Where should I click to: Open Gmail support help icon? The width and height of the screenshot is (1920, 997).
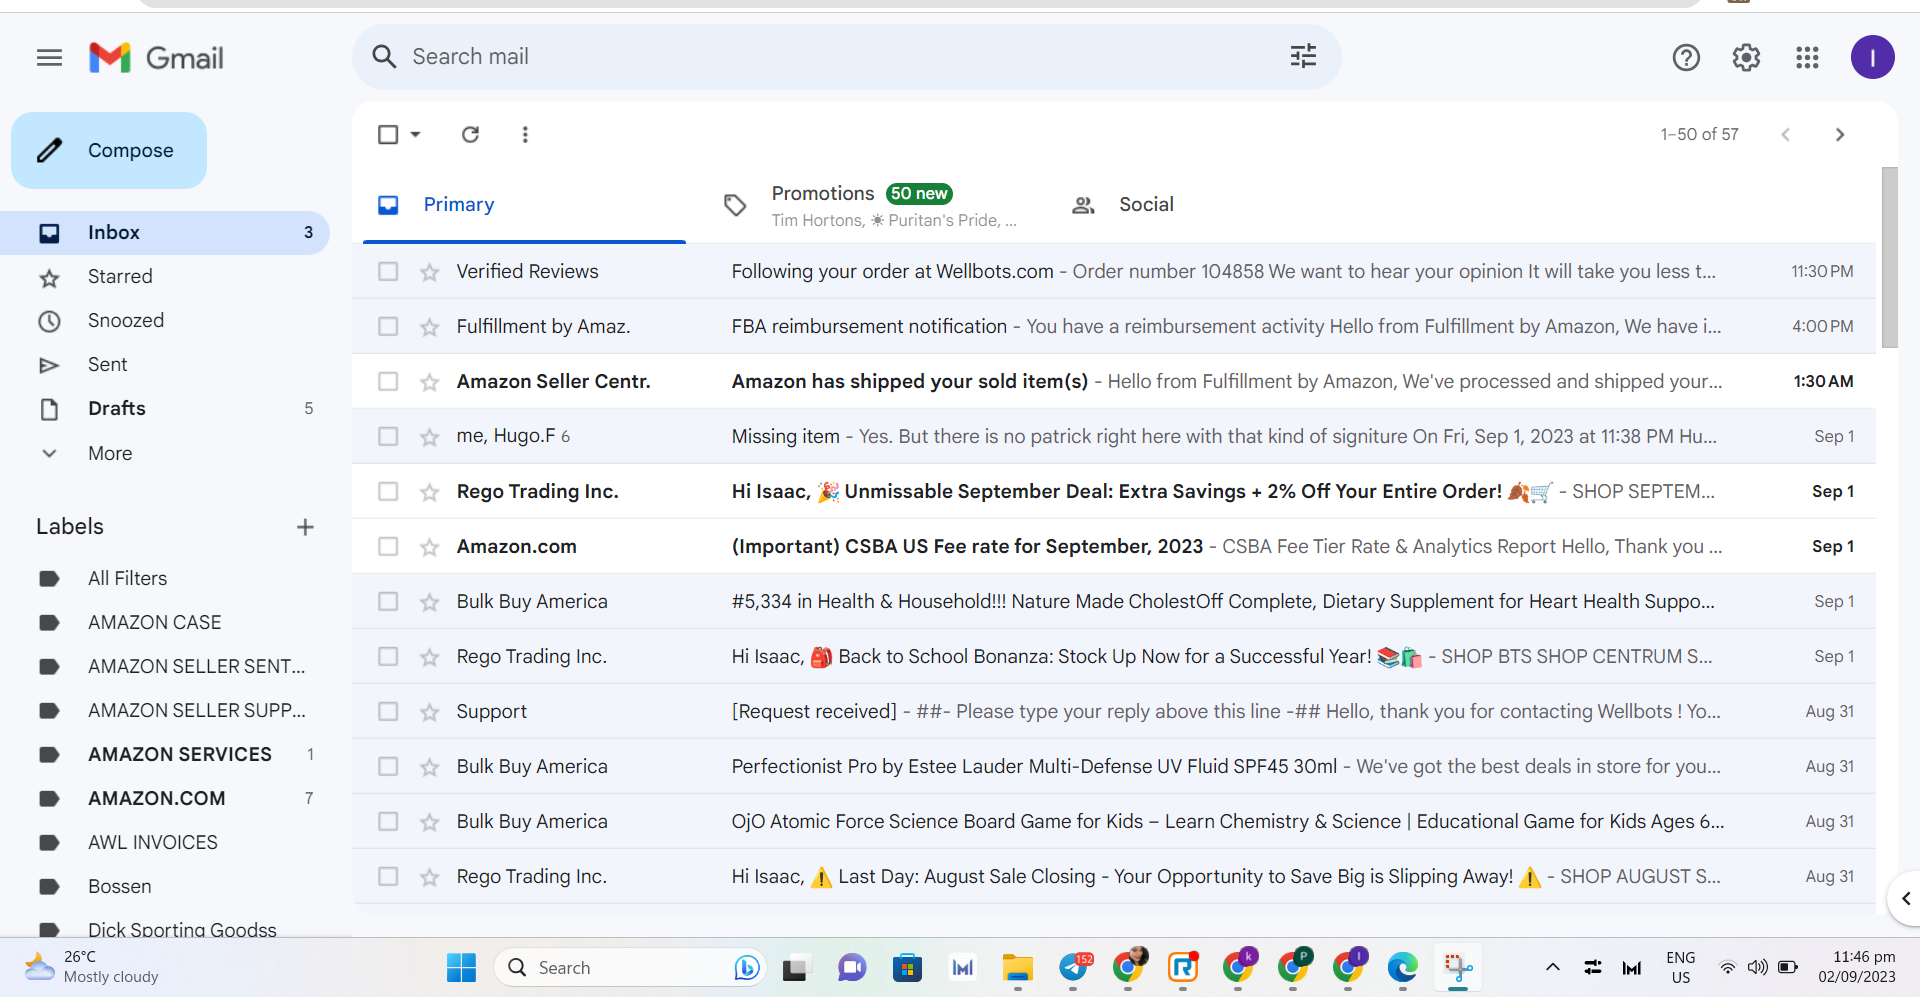pyautogui.click(x=1686, y=58)
